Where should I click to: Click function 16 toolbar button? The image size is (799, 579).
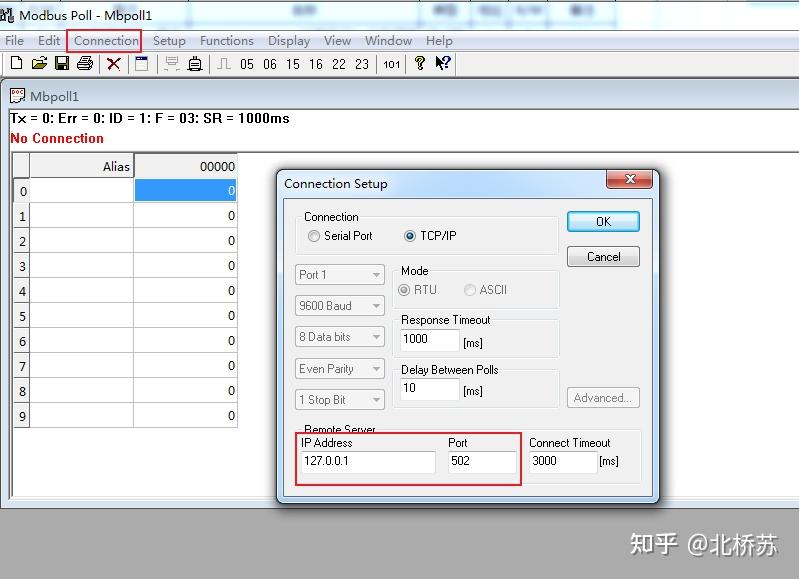[x=315, y=64]
